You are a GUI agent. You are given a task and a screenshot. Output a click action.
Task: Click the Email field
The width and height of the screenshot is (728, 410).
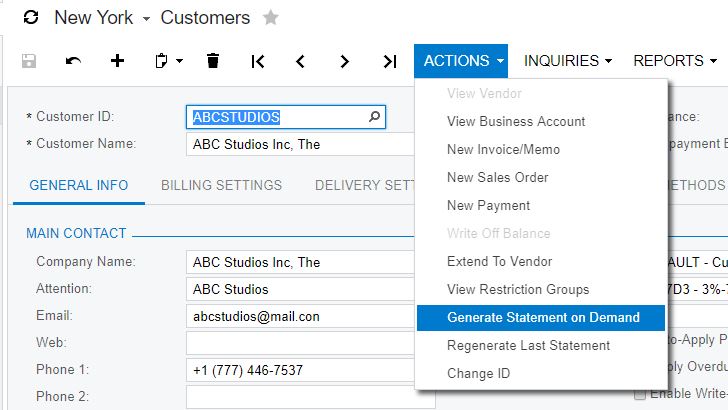300,316
